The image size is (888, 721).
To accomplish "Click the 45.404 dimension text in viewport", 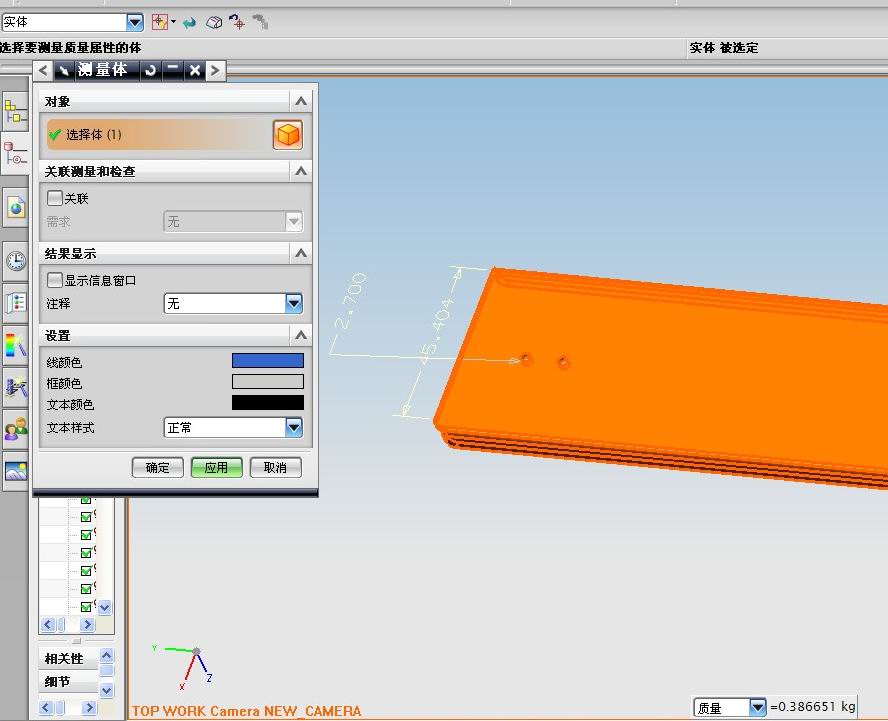I will [437, 330].
